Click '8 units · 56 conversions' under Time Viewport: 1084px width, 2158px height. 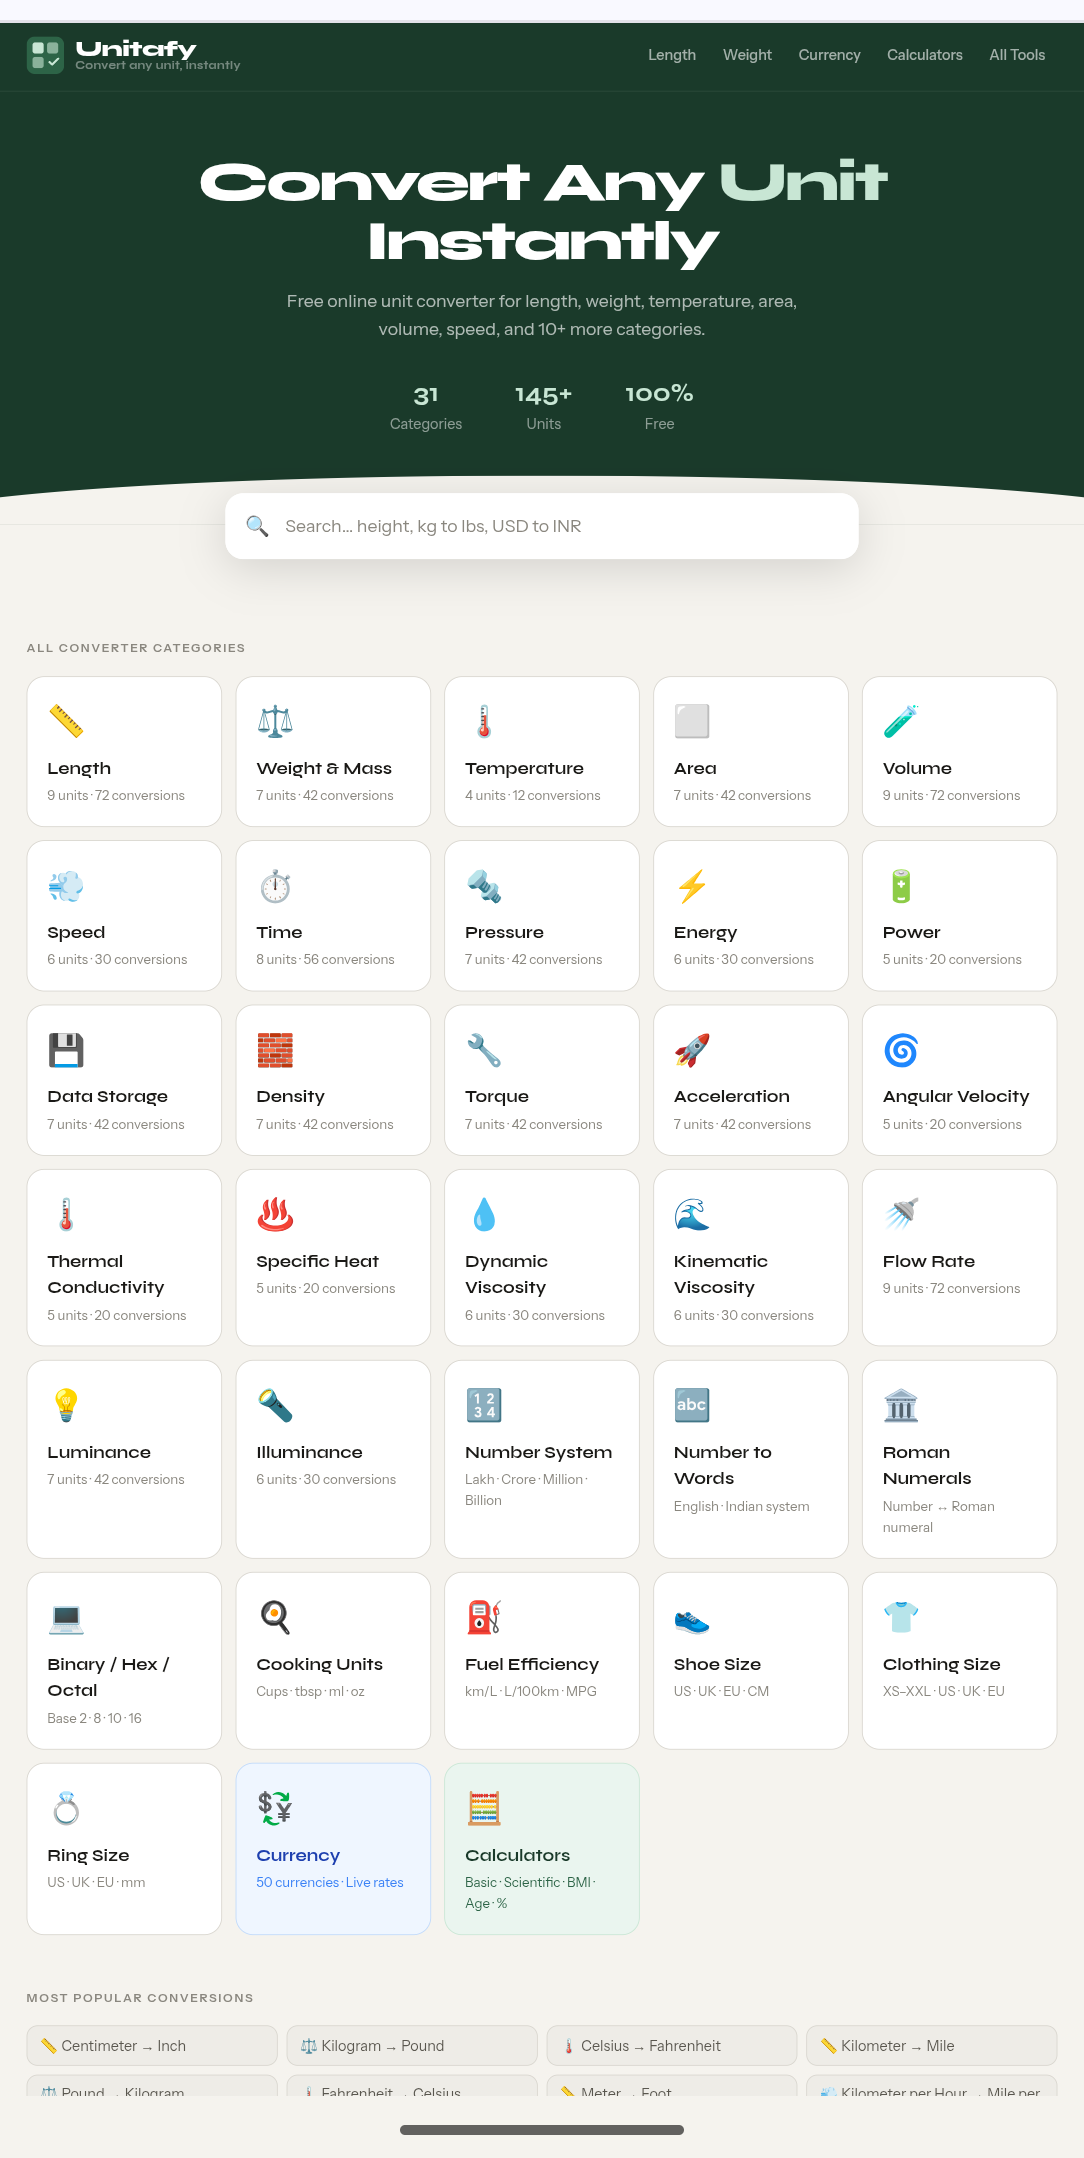[x=325, y=959]
